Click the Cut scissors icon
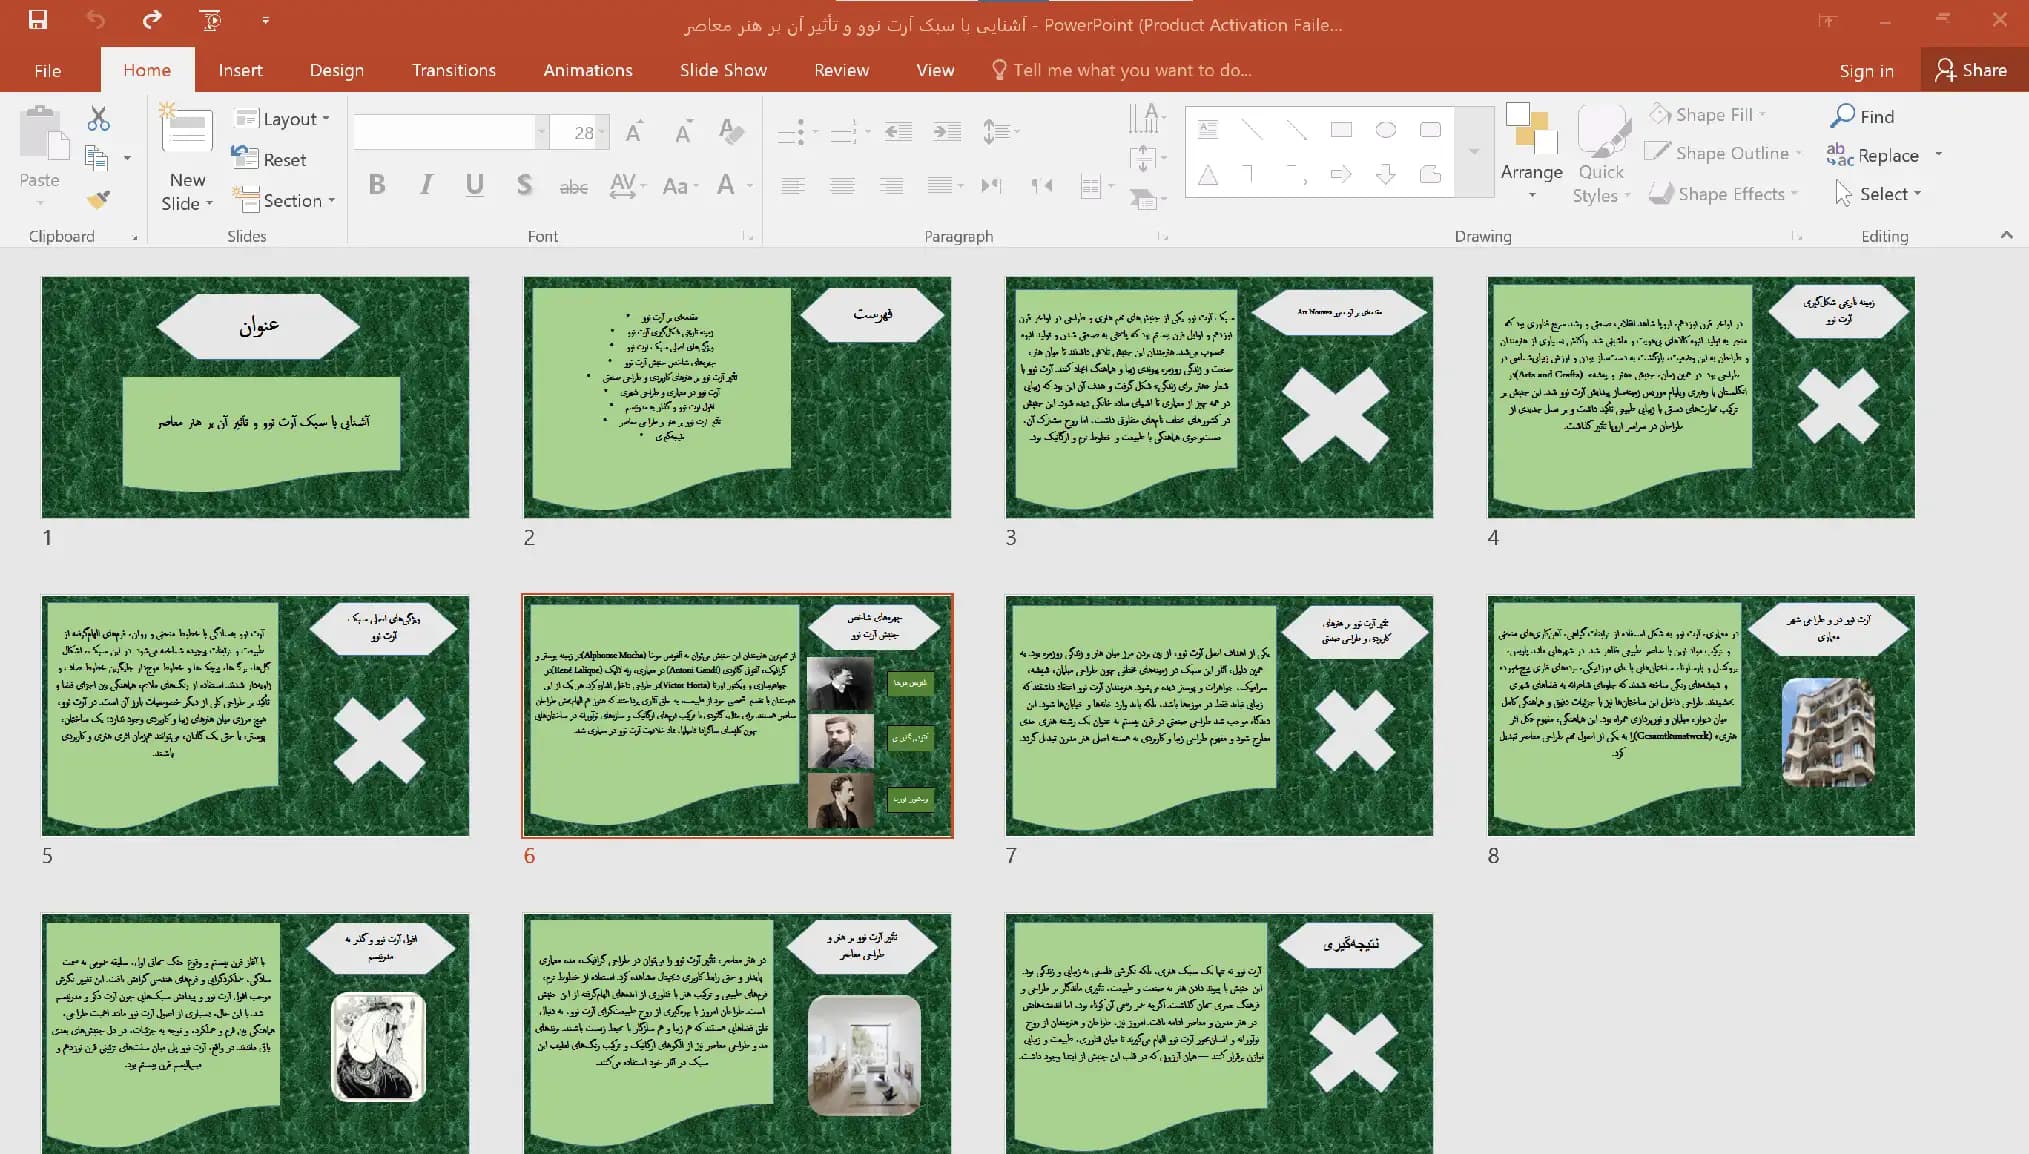The image size is (2029, 1154). click(x=98, y=119)
